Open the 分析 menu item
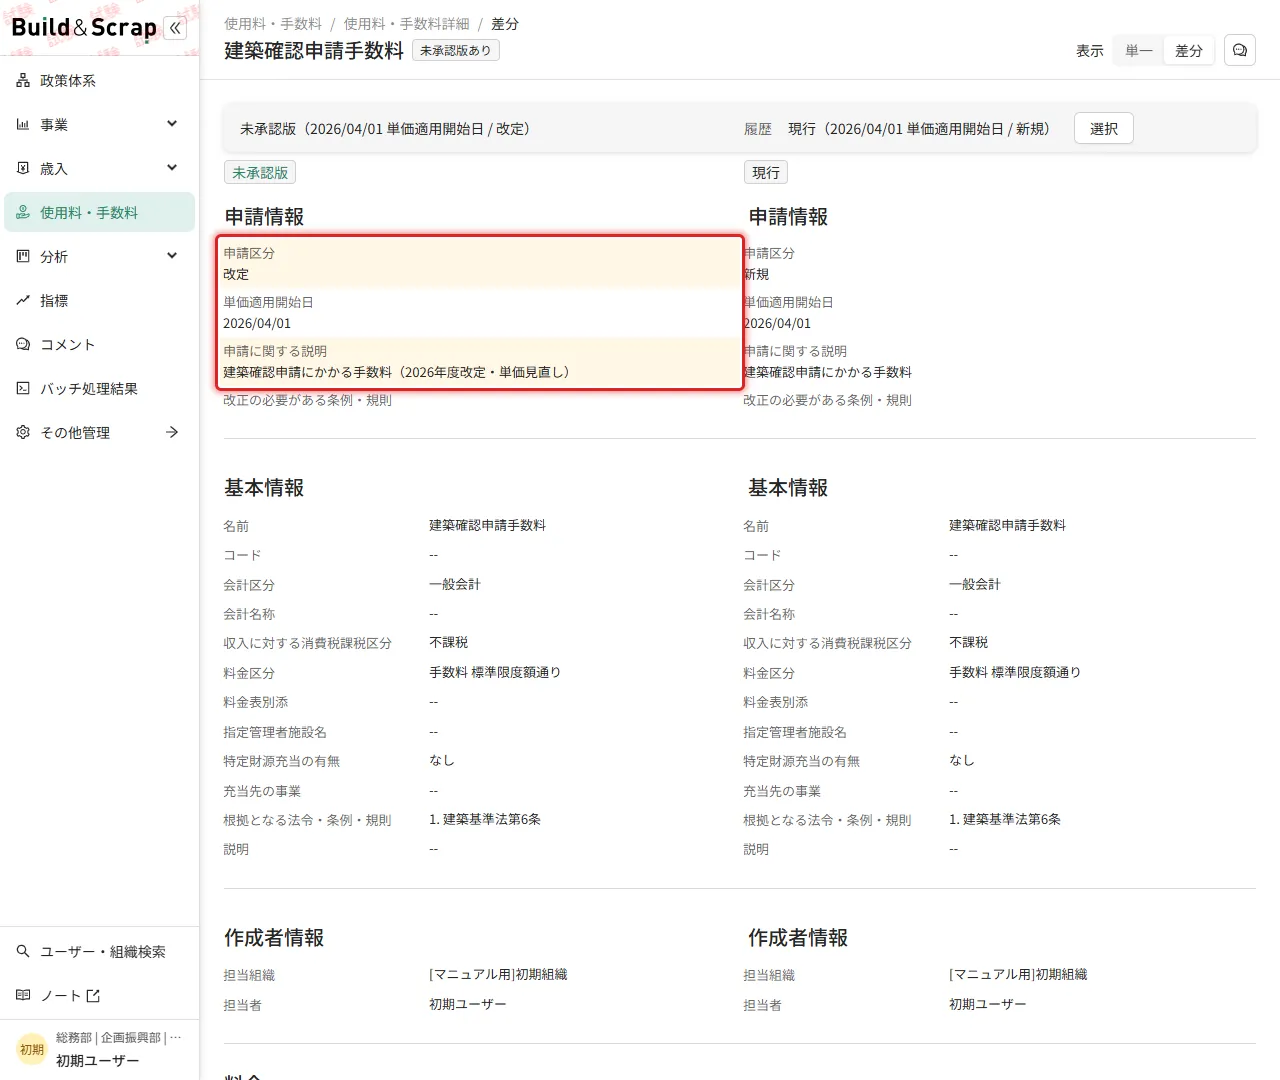Image resolution: width=1280 pixels, height=1080 pixels. tap(99, 257)
